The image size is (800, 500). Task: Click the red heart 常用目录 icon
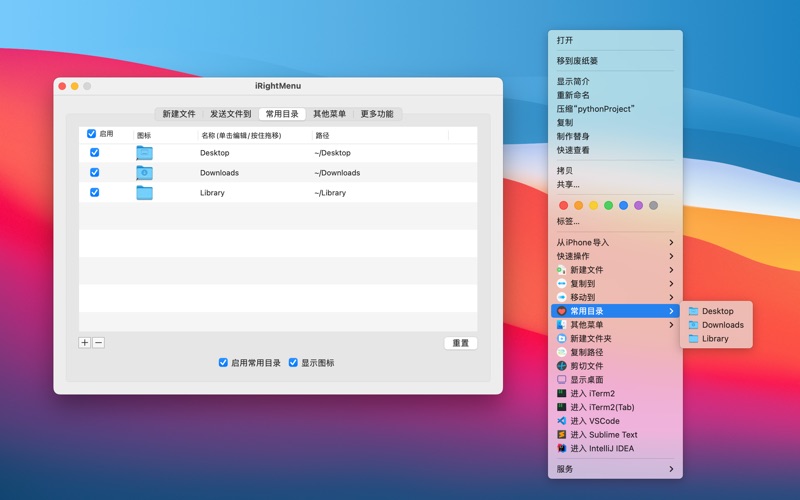tap(561, 311)
